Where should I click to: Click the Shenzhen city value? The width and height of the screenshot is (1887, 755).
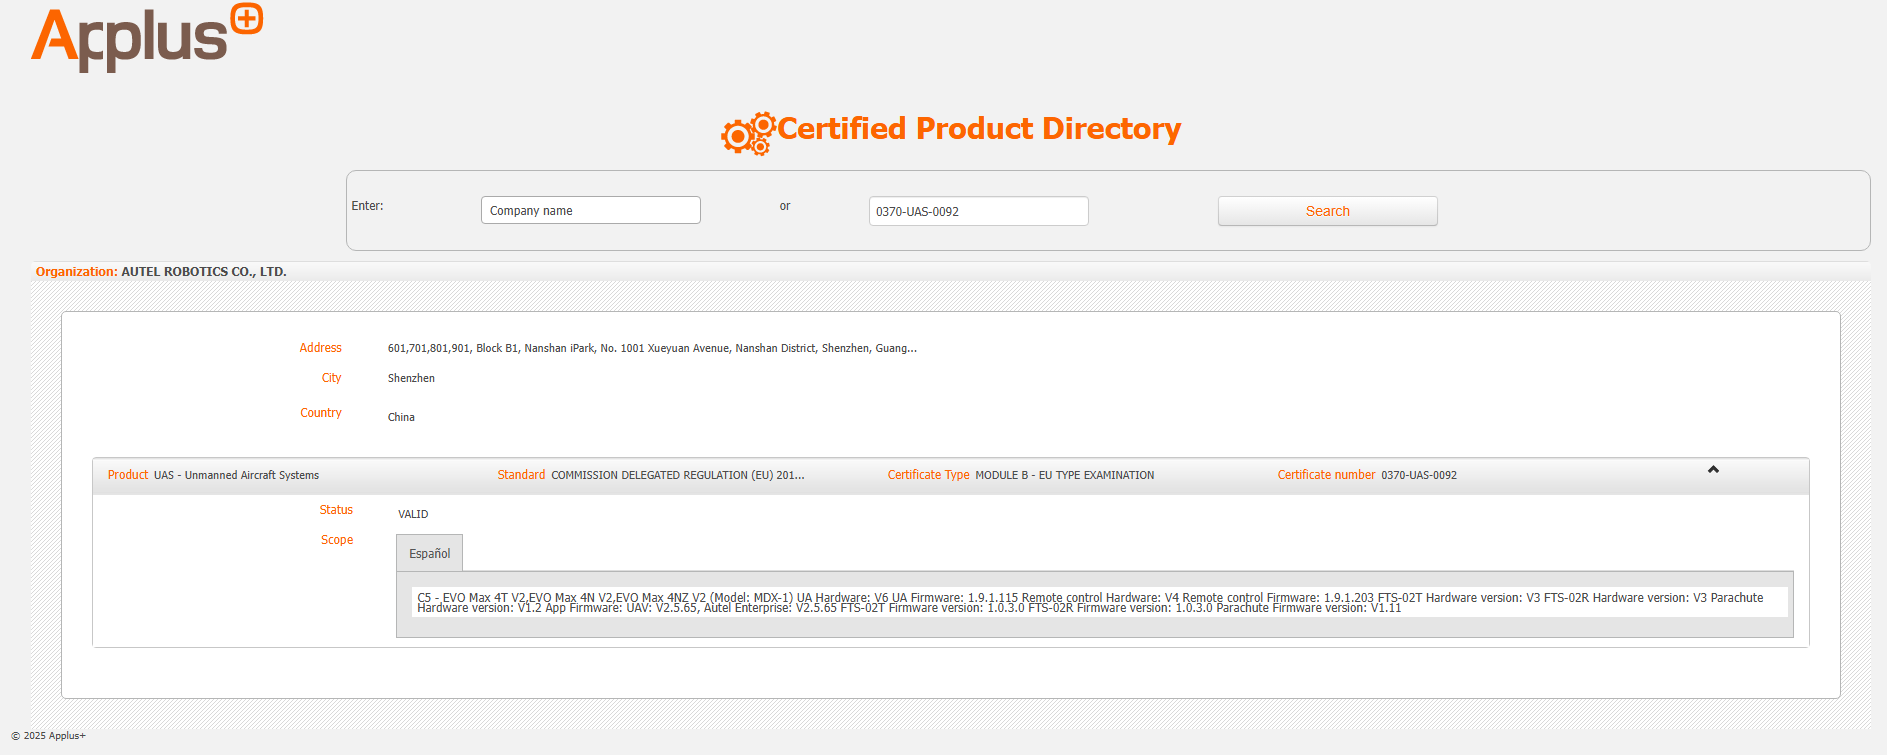tap(411, 379)
